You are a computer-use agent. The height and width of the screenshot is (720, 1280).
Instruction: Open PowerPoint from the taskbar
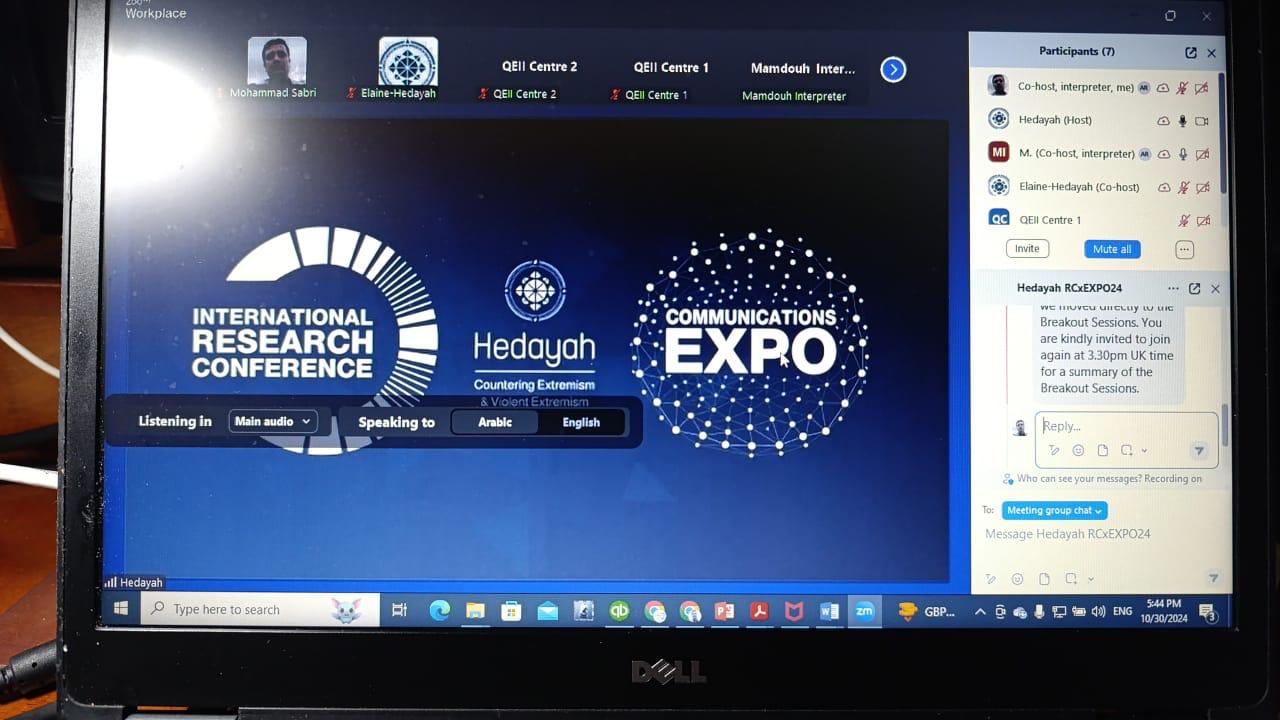724,611
